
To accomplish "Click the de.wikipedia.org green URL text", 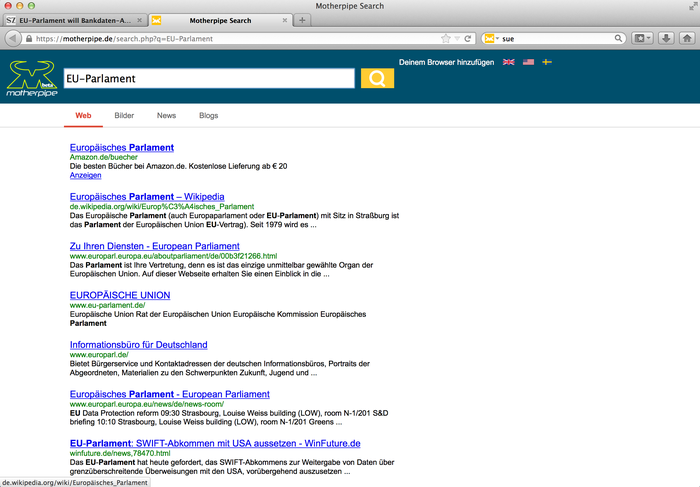I will click(x=162, y=207).
